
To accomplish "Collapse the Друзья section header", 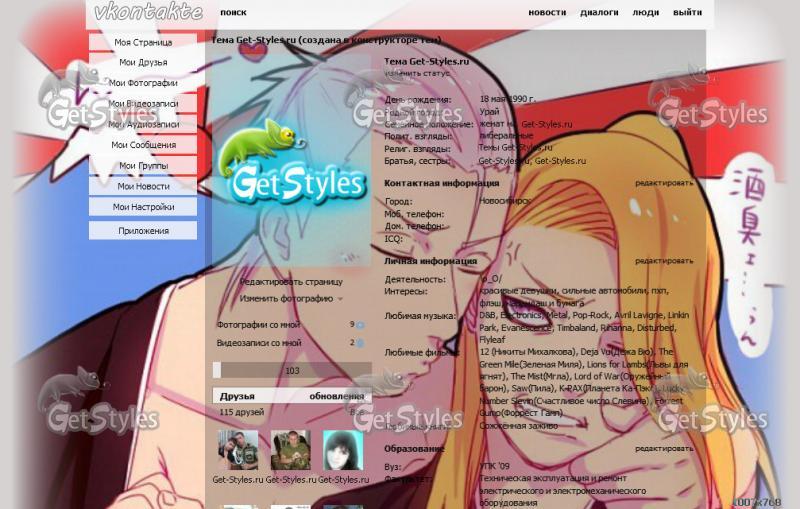I will point(237,396).
